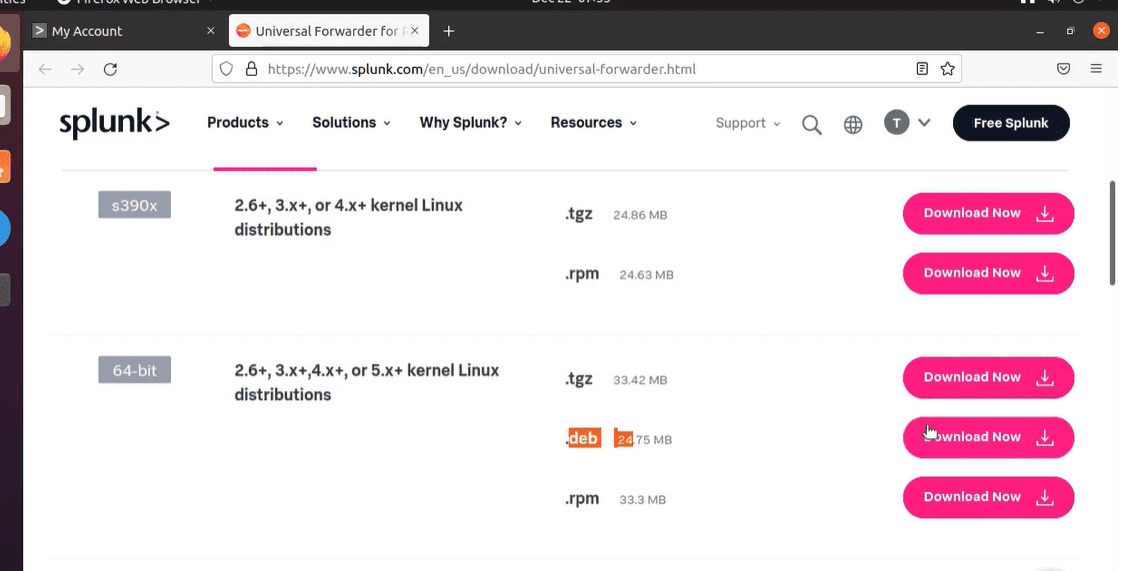The width and height of the screenshot is (1130, 571).
Task: Open the Solutions dropdown menu
Action: tap(352, 123)
